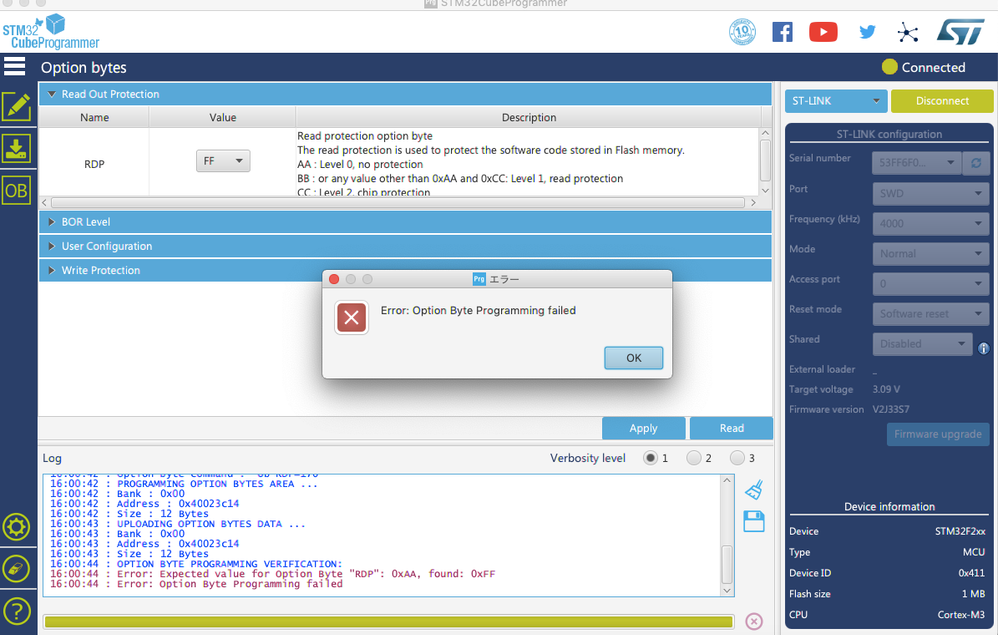This screenshot has height=635, width=998.
Task: Open the Port SWD dropdown
Action: point(931,193)
